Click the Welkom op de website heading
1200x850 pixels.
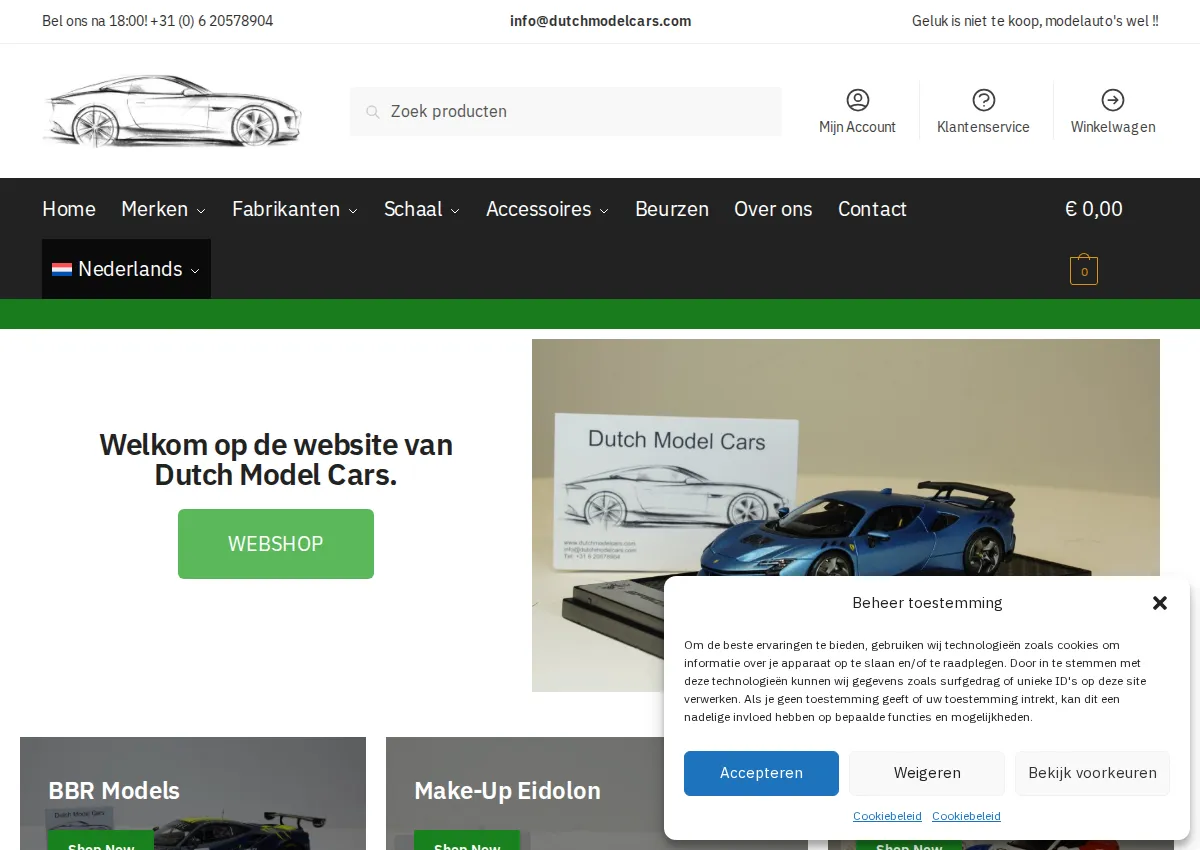coord(276,459)
